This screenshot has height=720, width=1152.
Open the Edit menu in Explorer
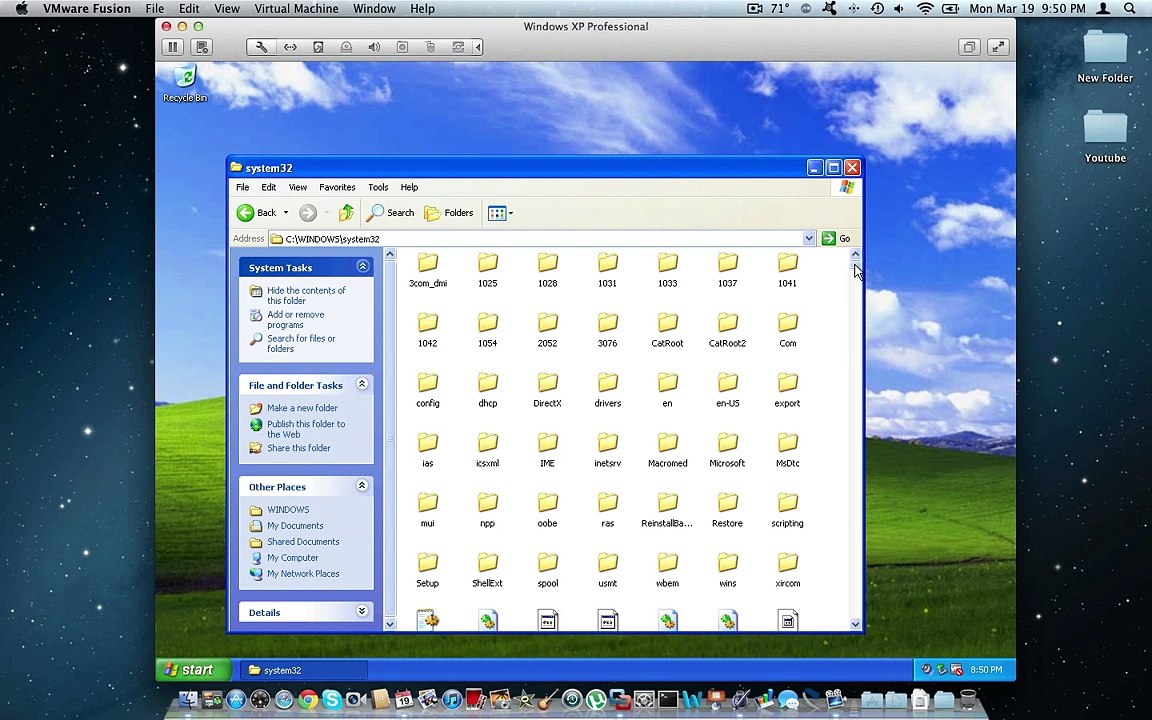pos(269,187)
